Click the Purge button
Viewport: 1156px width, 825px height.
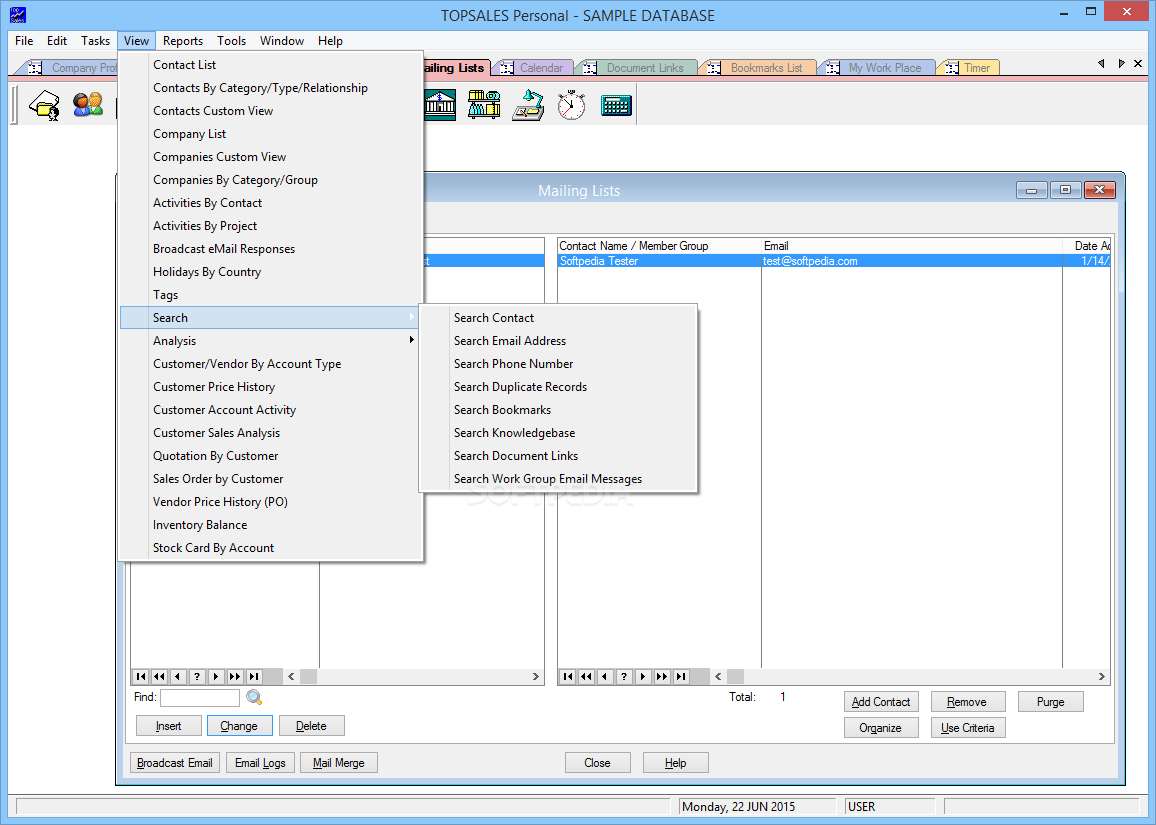pyautogui.click(x=1051, y=702)
